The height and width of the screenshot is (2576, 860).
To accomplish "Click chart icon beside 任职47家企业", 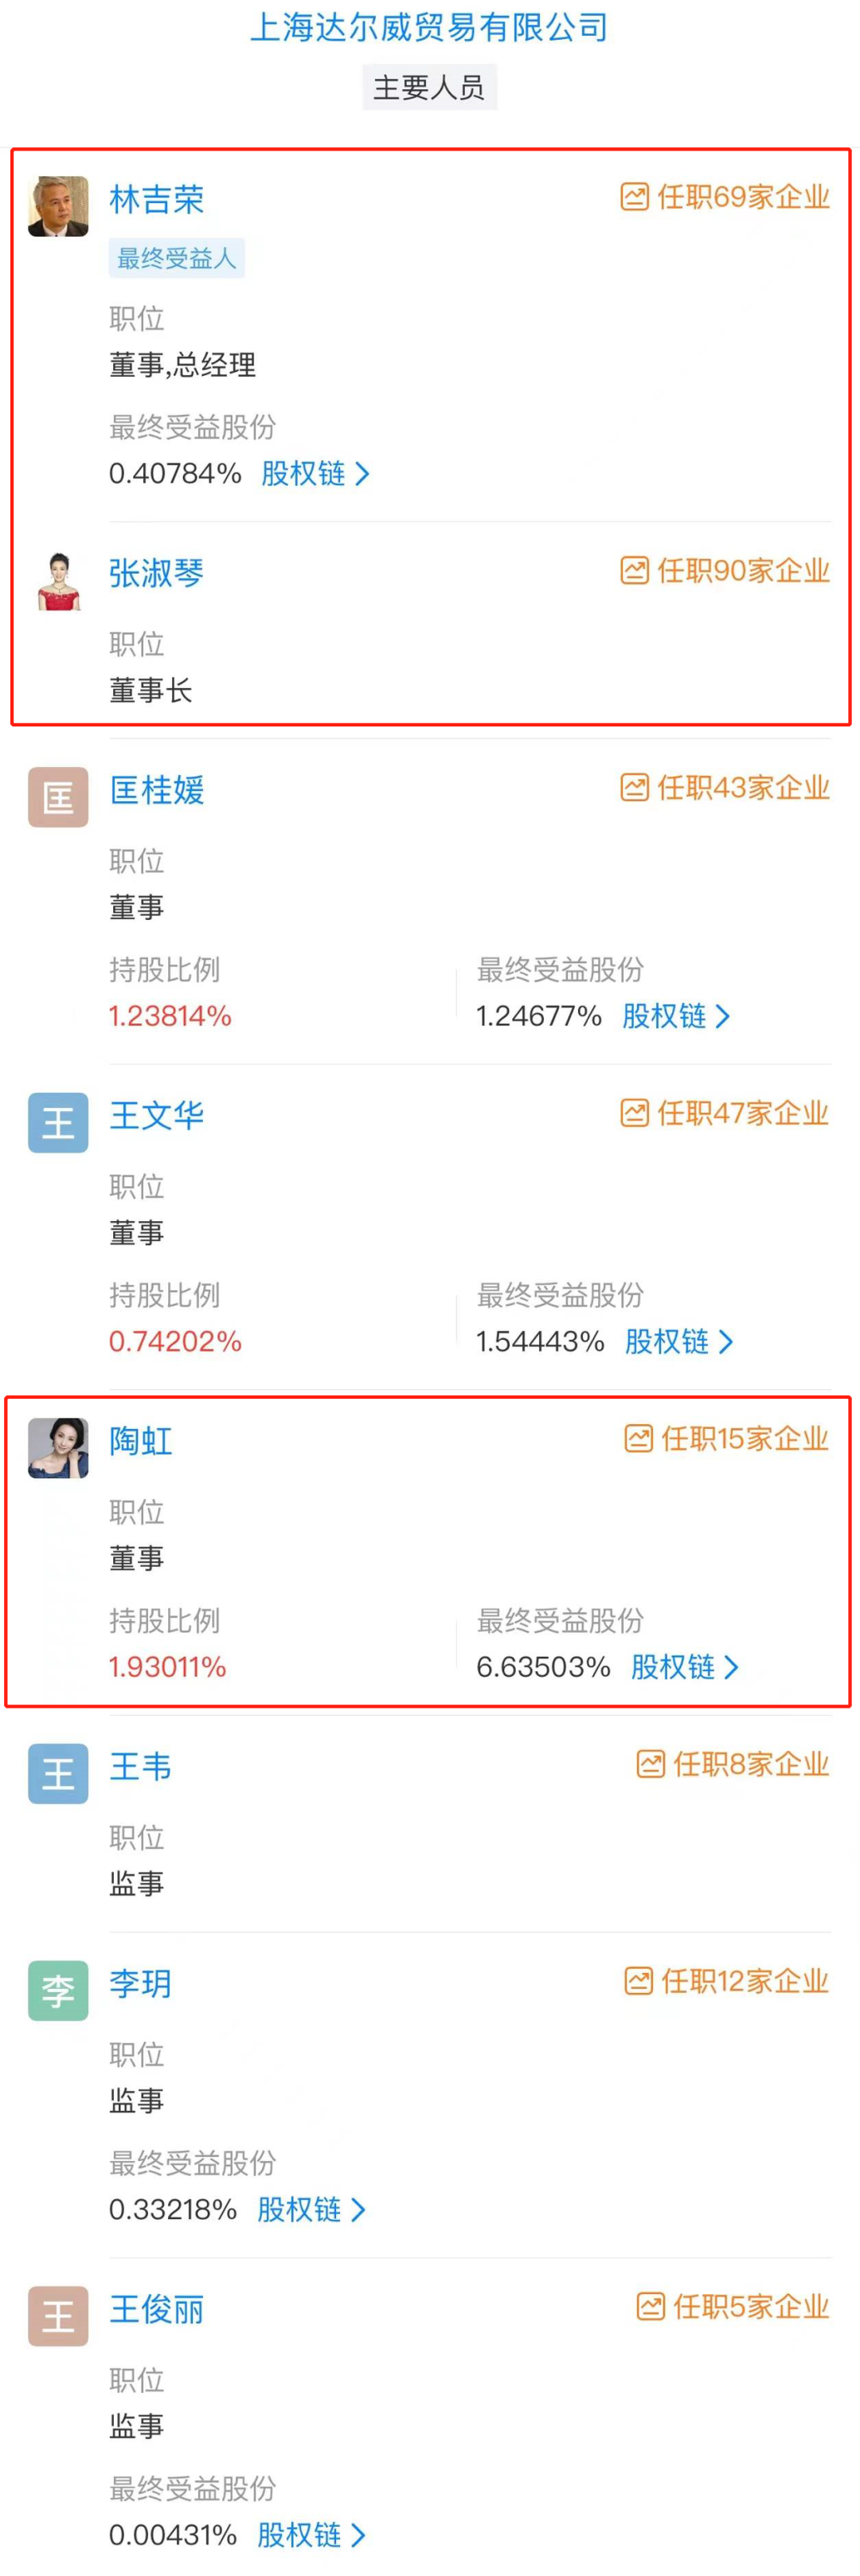I will coord(634,1113).
